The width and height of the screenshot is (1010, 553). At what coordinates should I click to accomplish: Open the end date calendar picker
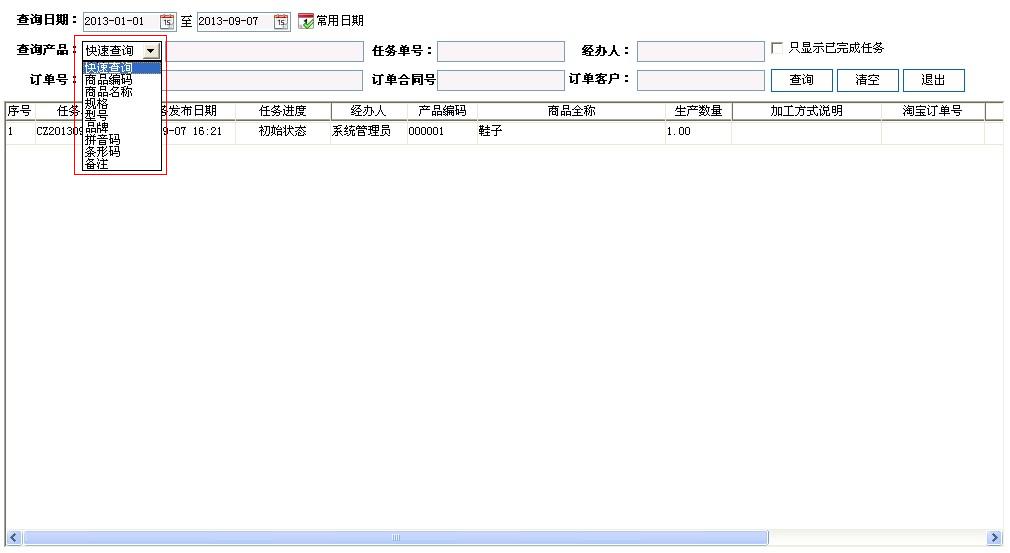coord(281,22)
